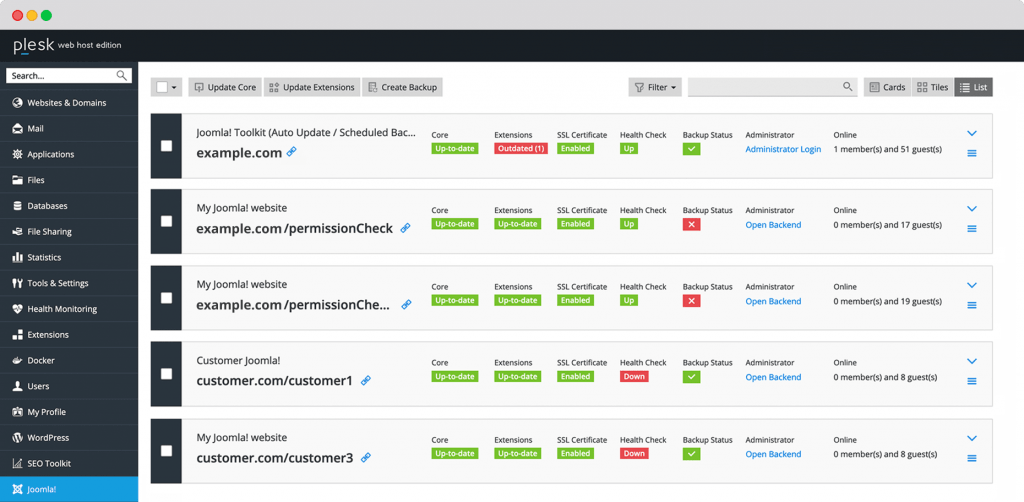Open the Administrator Login link
The image size is (1024, 502).
point(783,149)
